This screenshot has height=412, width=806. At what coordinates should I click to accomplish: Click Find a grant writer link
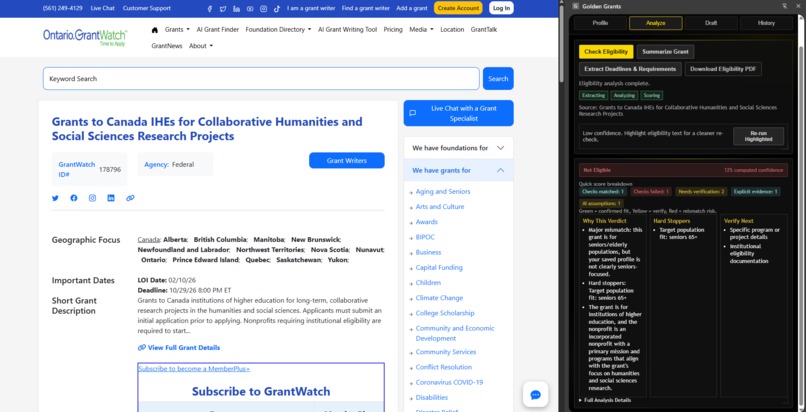365,8
